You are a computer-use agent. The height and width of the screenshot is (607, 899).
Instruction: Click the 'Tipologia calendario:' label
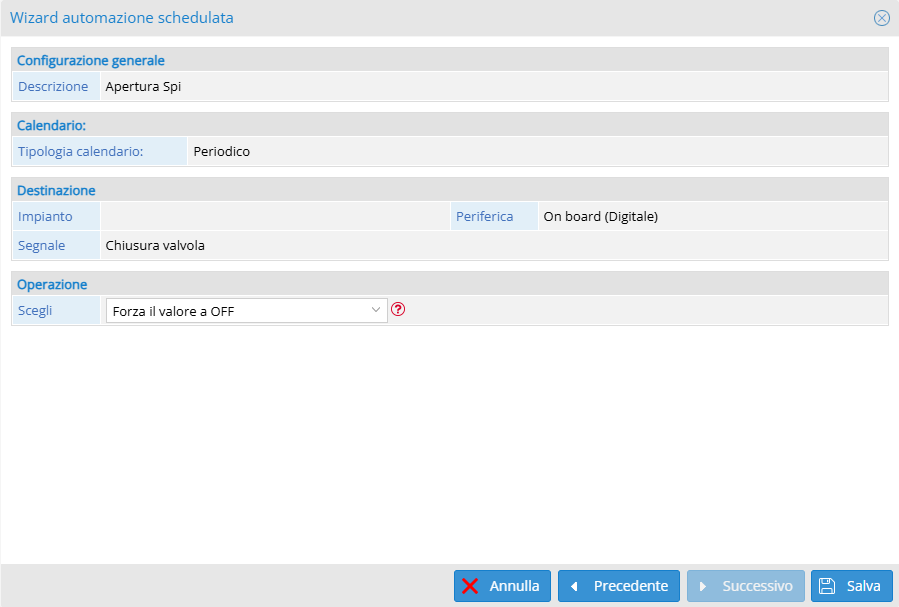tap(80, 151)
